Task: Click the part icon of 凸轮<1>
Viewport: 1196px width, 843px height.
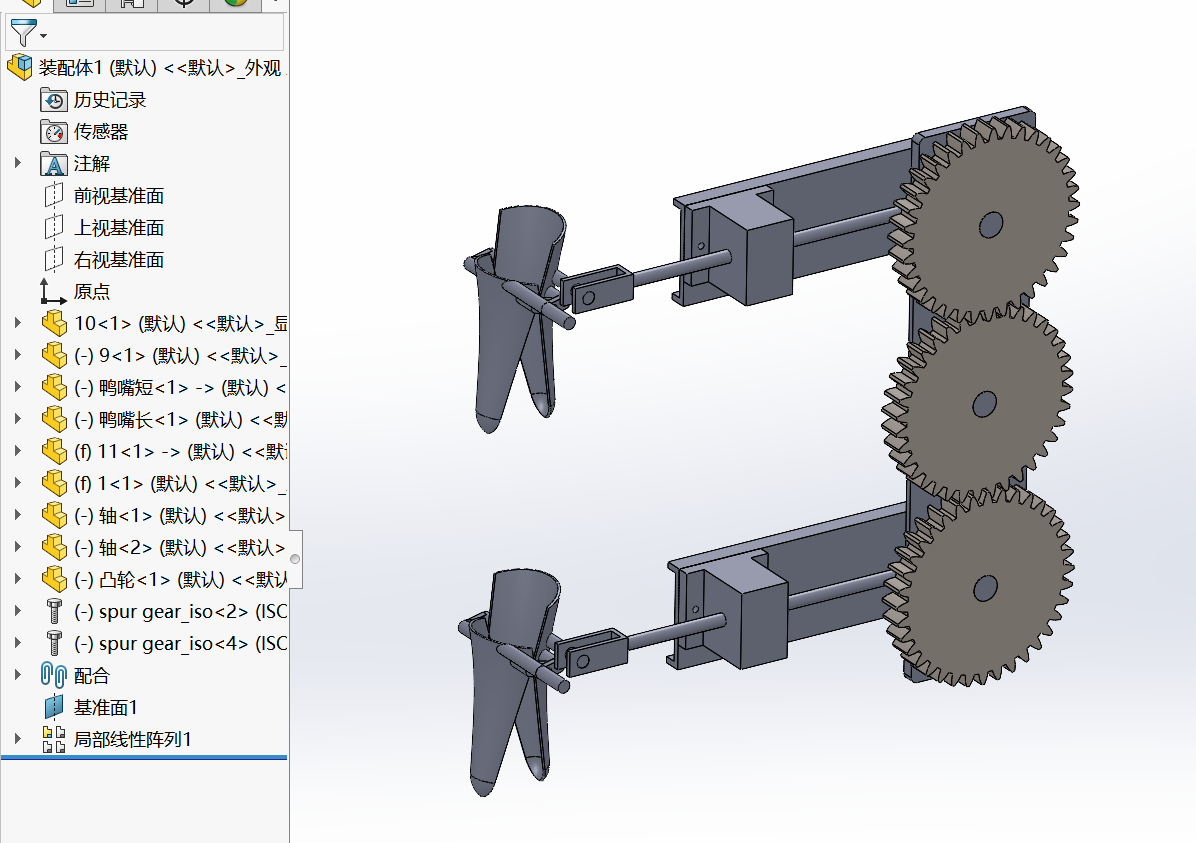Action: pos(54,580)
